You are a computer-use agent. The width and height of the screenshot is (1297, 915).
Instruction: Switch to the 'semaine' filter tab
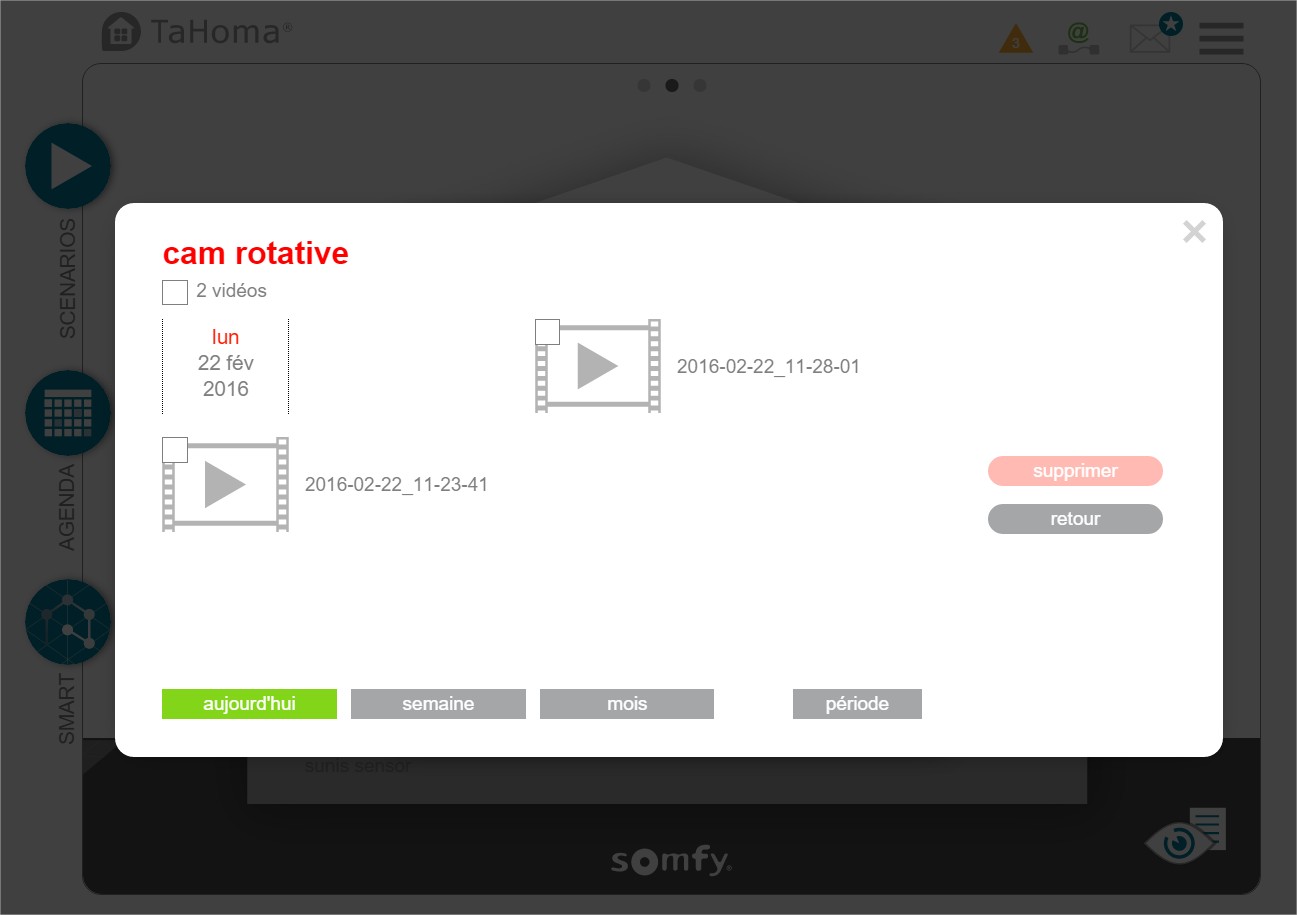[x=438, y=704]
